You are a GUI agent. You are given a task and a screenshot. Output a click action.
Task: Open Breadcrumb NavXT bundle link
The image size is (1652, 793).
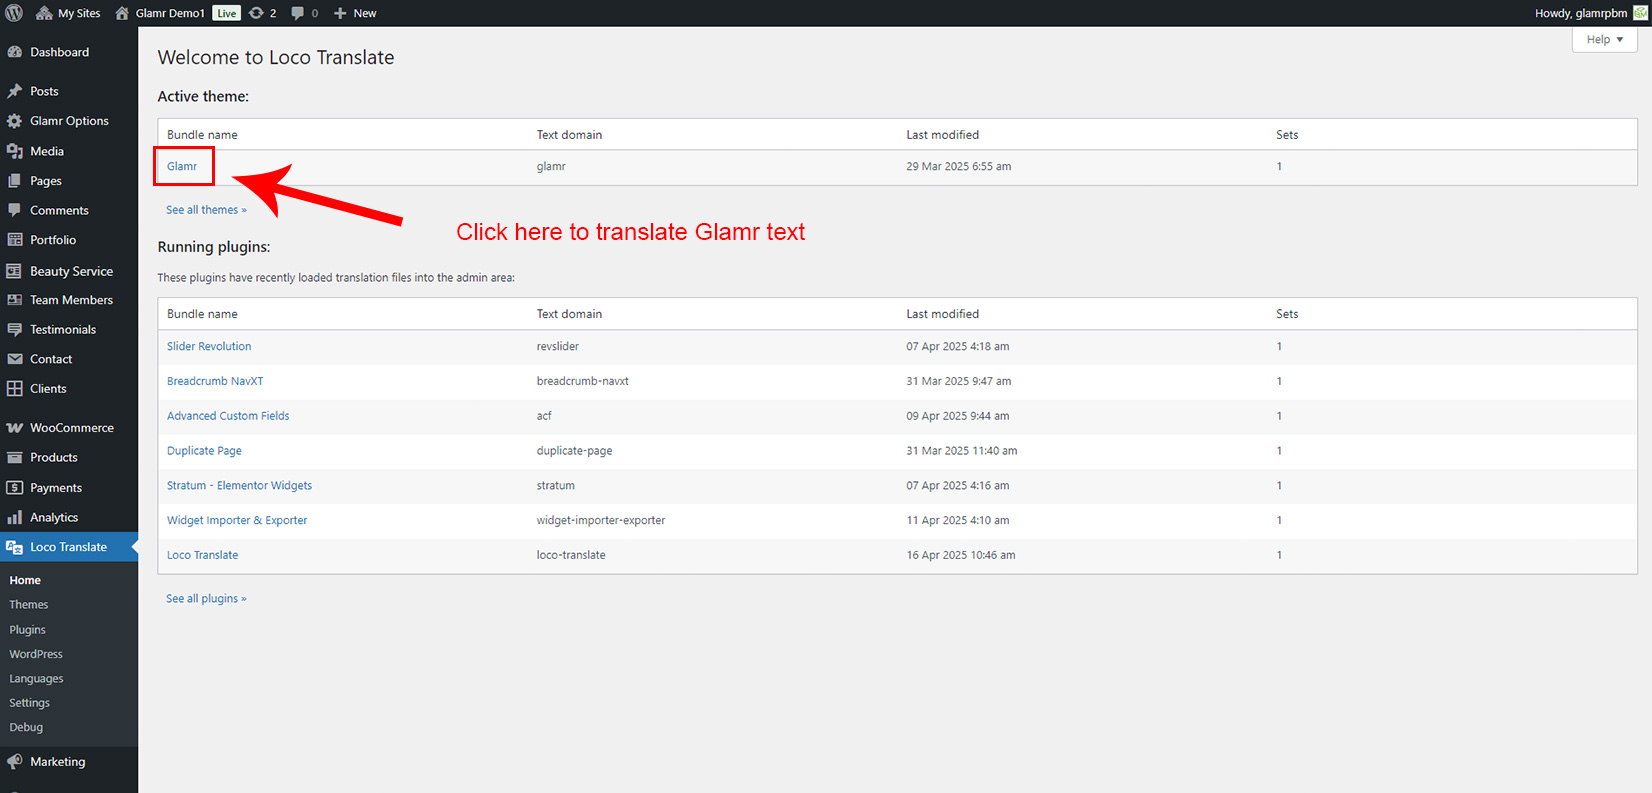pyautogui.click(x=215, y=381)
